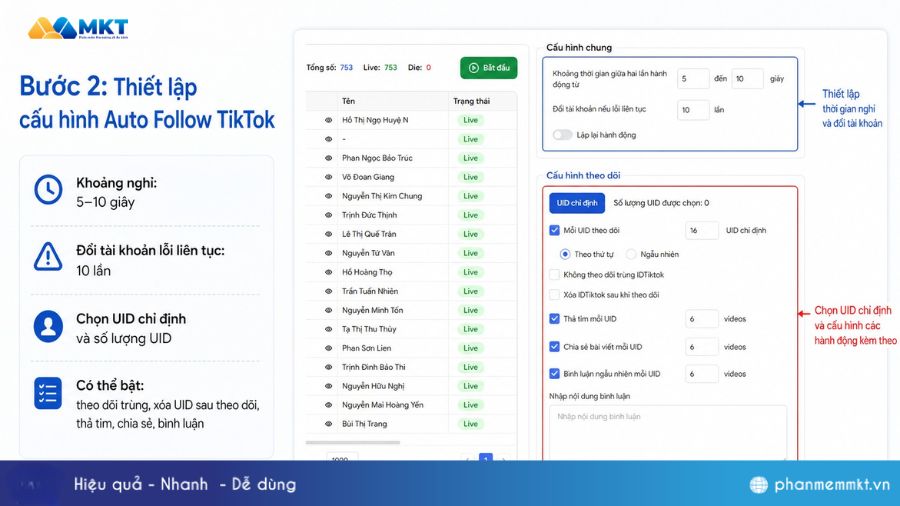Image resolution: width=900 pixels, height=506 pixels.
Task: Click the Die 0 counter
Action: coord(419,67)
